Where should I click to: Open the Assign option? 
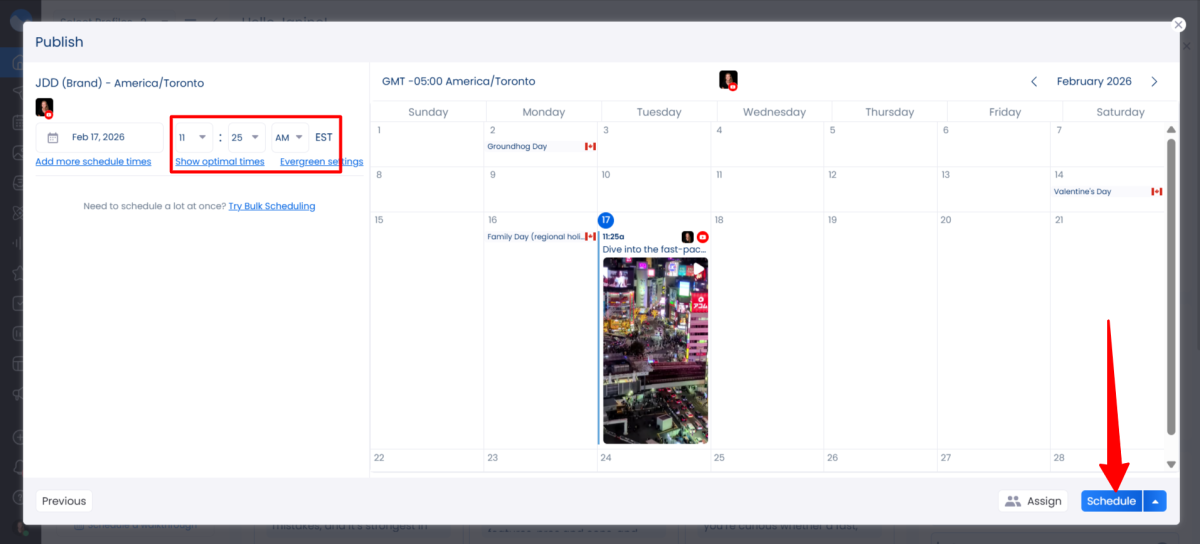[x=1033, y=501]
